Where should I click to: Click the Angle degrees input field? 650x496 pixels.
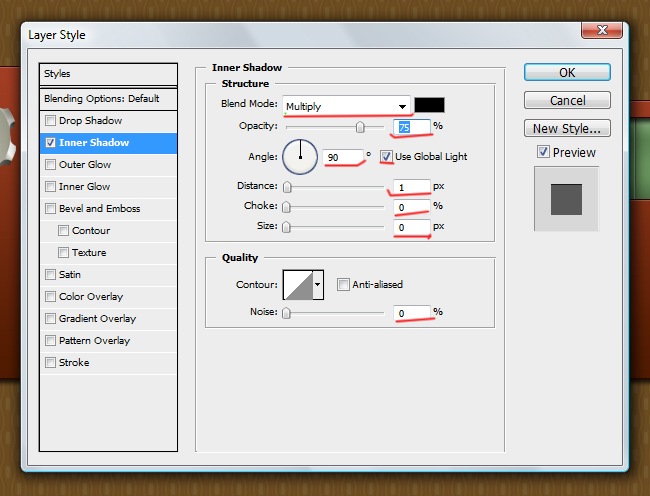pyautogui.click(x=343, y=157)
